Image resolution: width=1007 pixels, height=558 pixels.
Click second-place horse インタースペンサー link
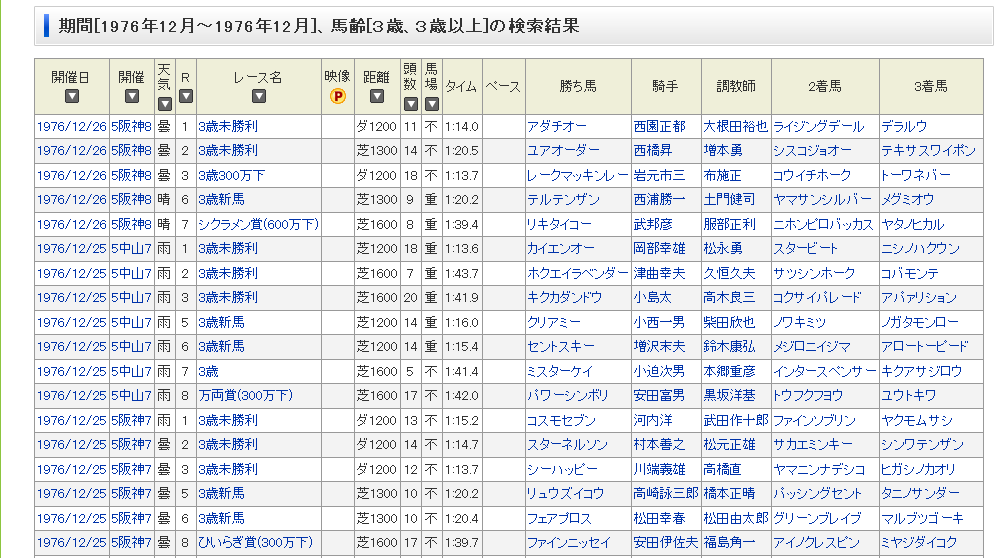tap(824, 371)
